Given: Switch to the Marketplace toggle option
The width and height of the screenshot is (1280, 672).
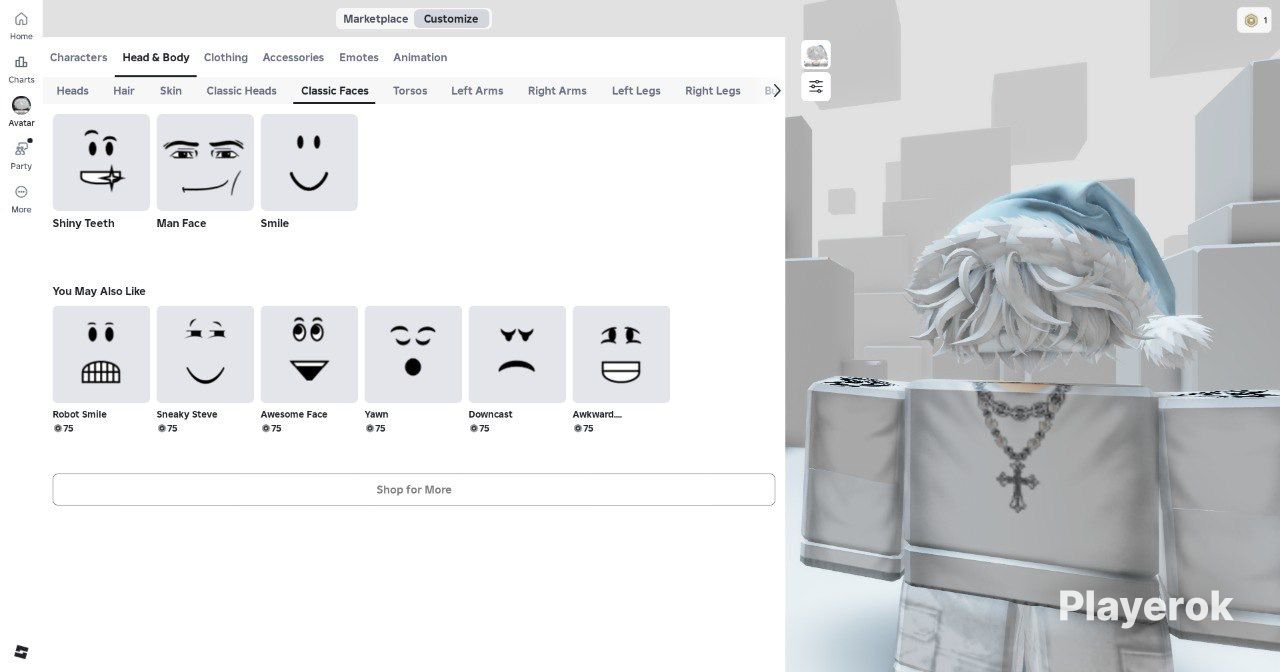Looking at the screenshot, I should pyautogui.click(x=375, y=19).
